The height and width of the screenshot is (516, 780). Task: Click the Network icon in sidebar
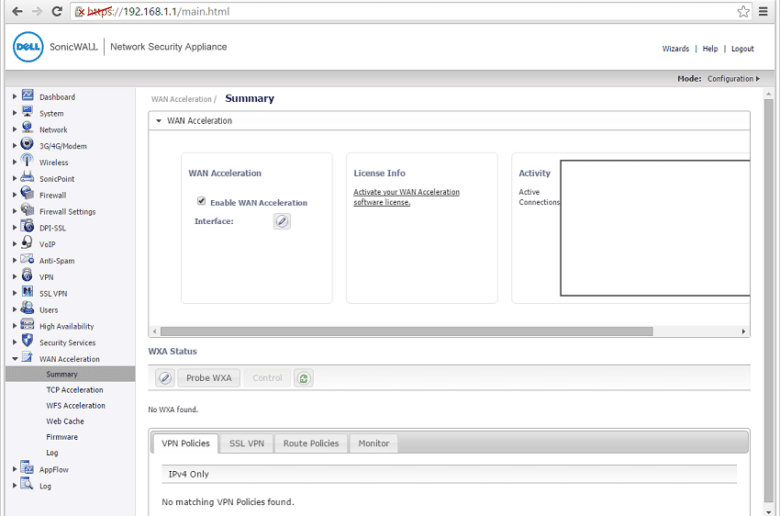[x=27, y=128]
